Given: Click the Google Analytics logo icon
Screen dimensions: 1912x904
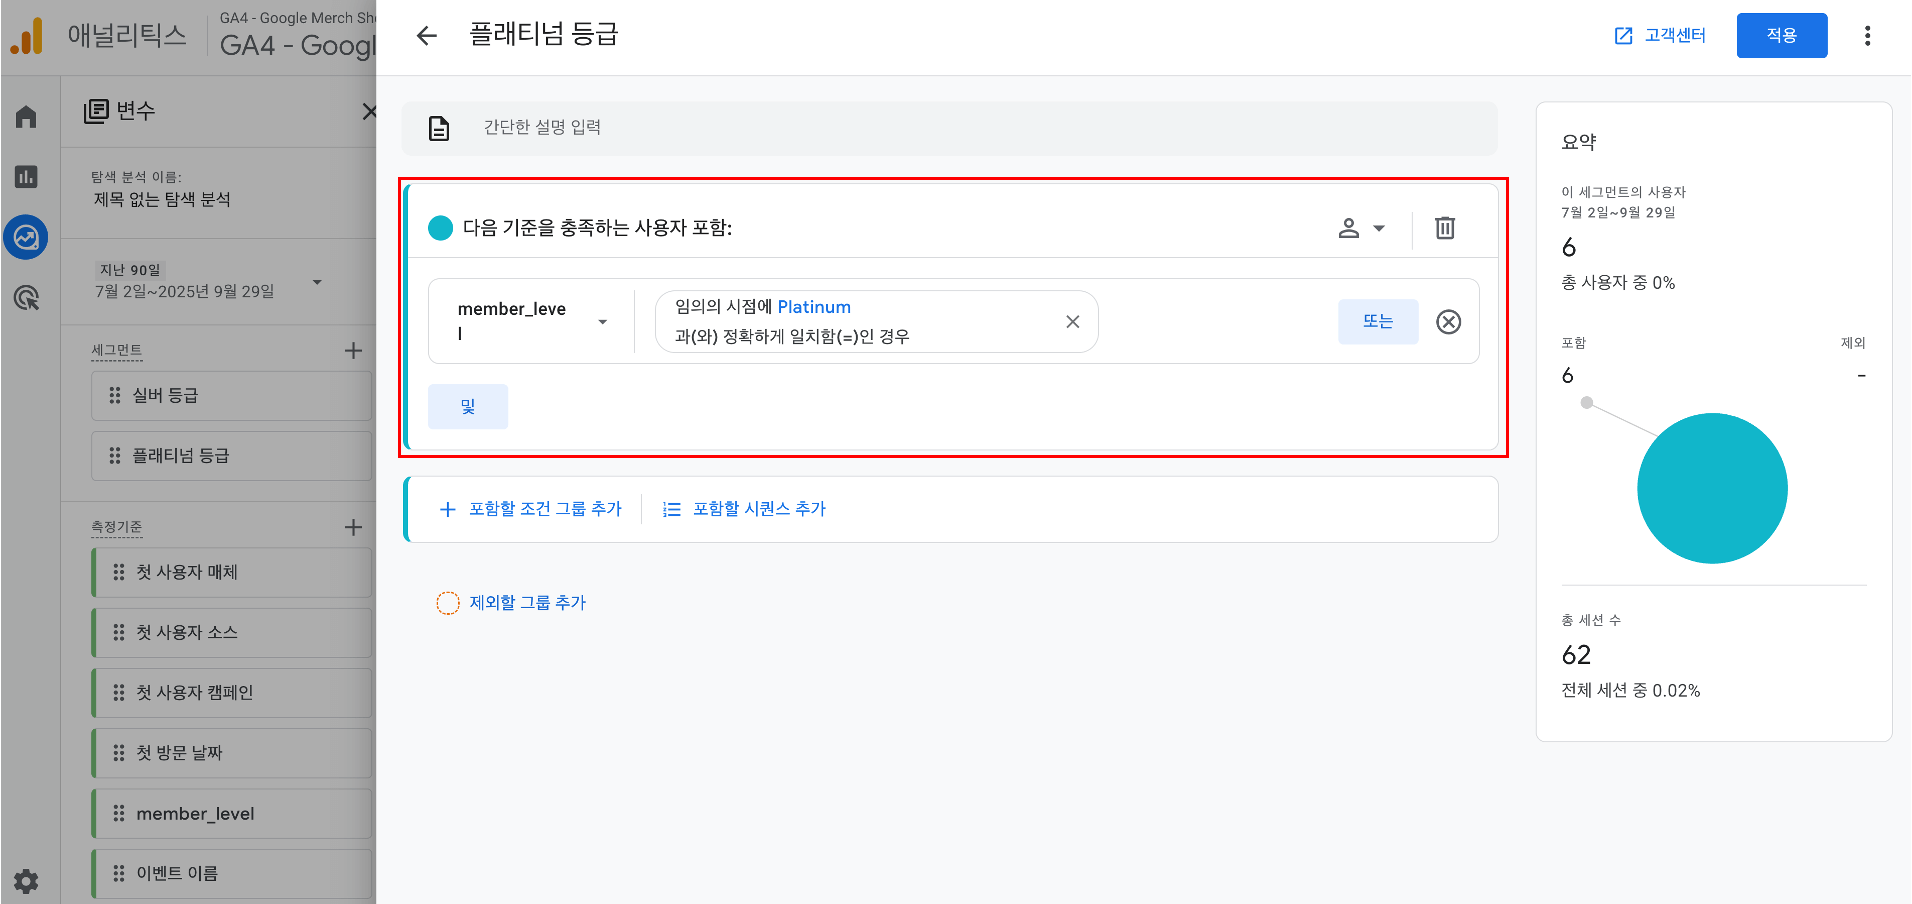Looking at the screenshot, I should click(x=27, y=34).
